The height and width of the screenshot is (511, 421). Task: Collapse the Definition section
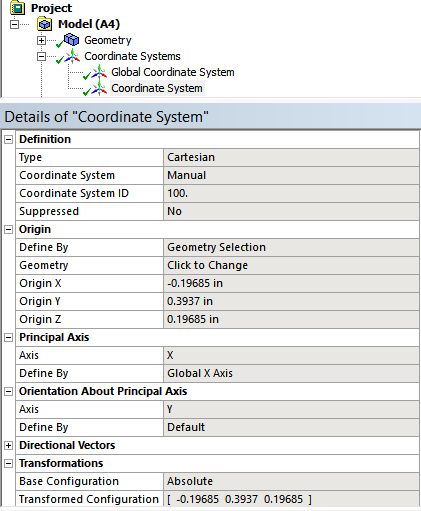[x=8, y=139]
